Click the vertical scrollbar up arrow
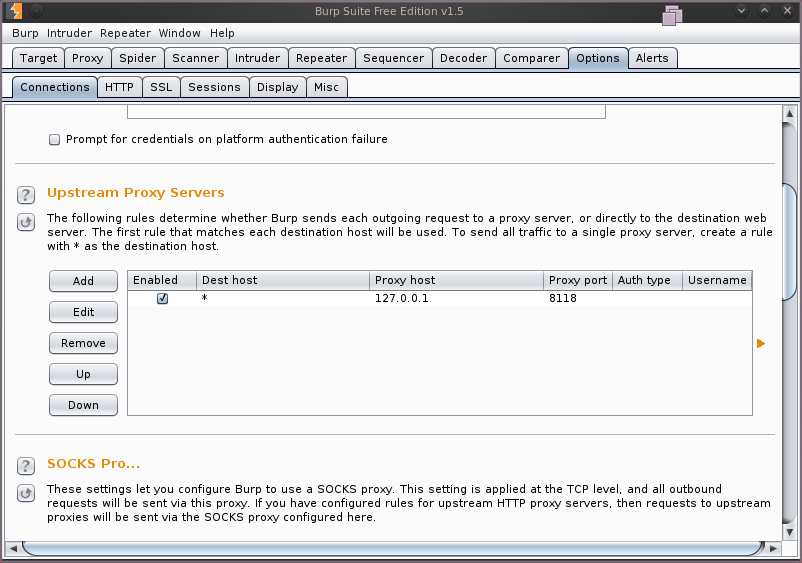The image size is (802, 563). click(790, 114)
